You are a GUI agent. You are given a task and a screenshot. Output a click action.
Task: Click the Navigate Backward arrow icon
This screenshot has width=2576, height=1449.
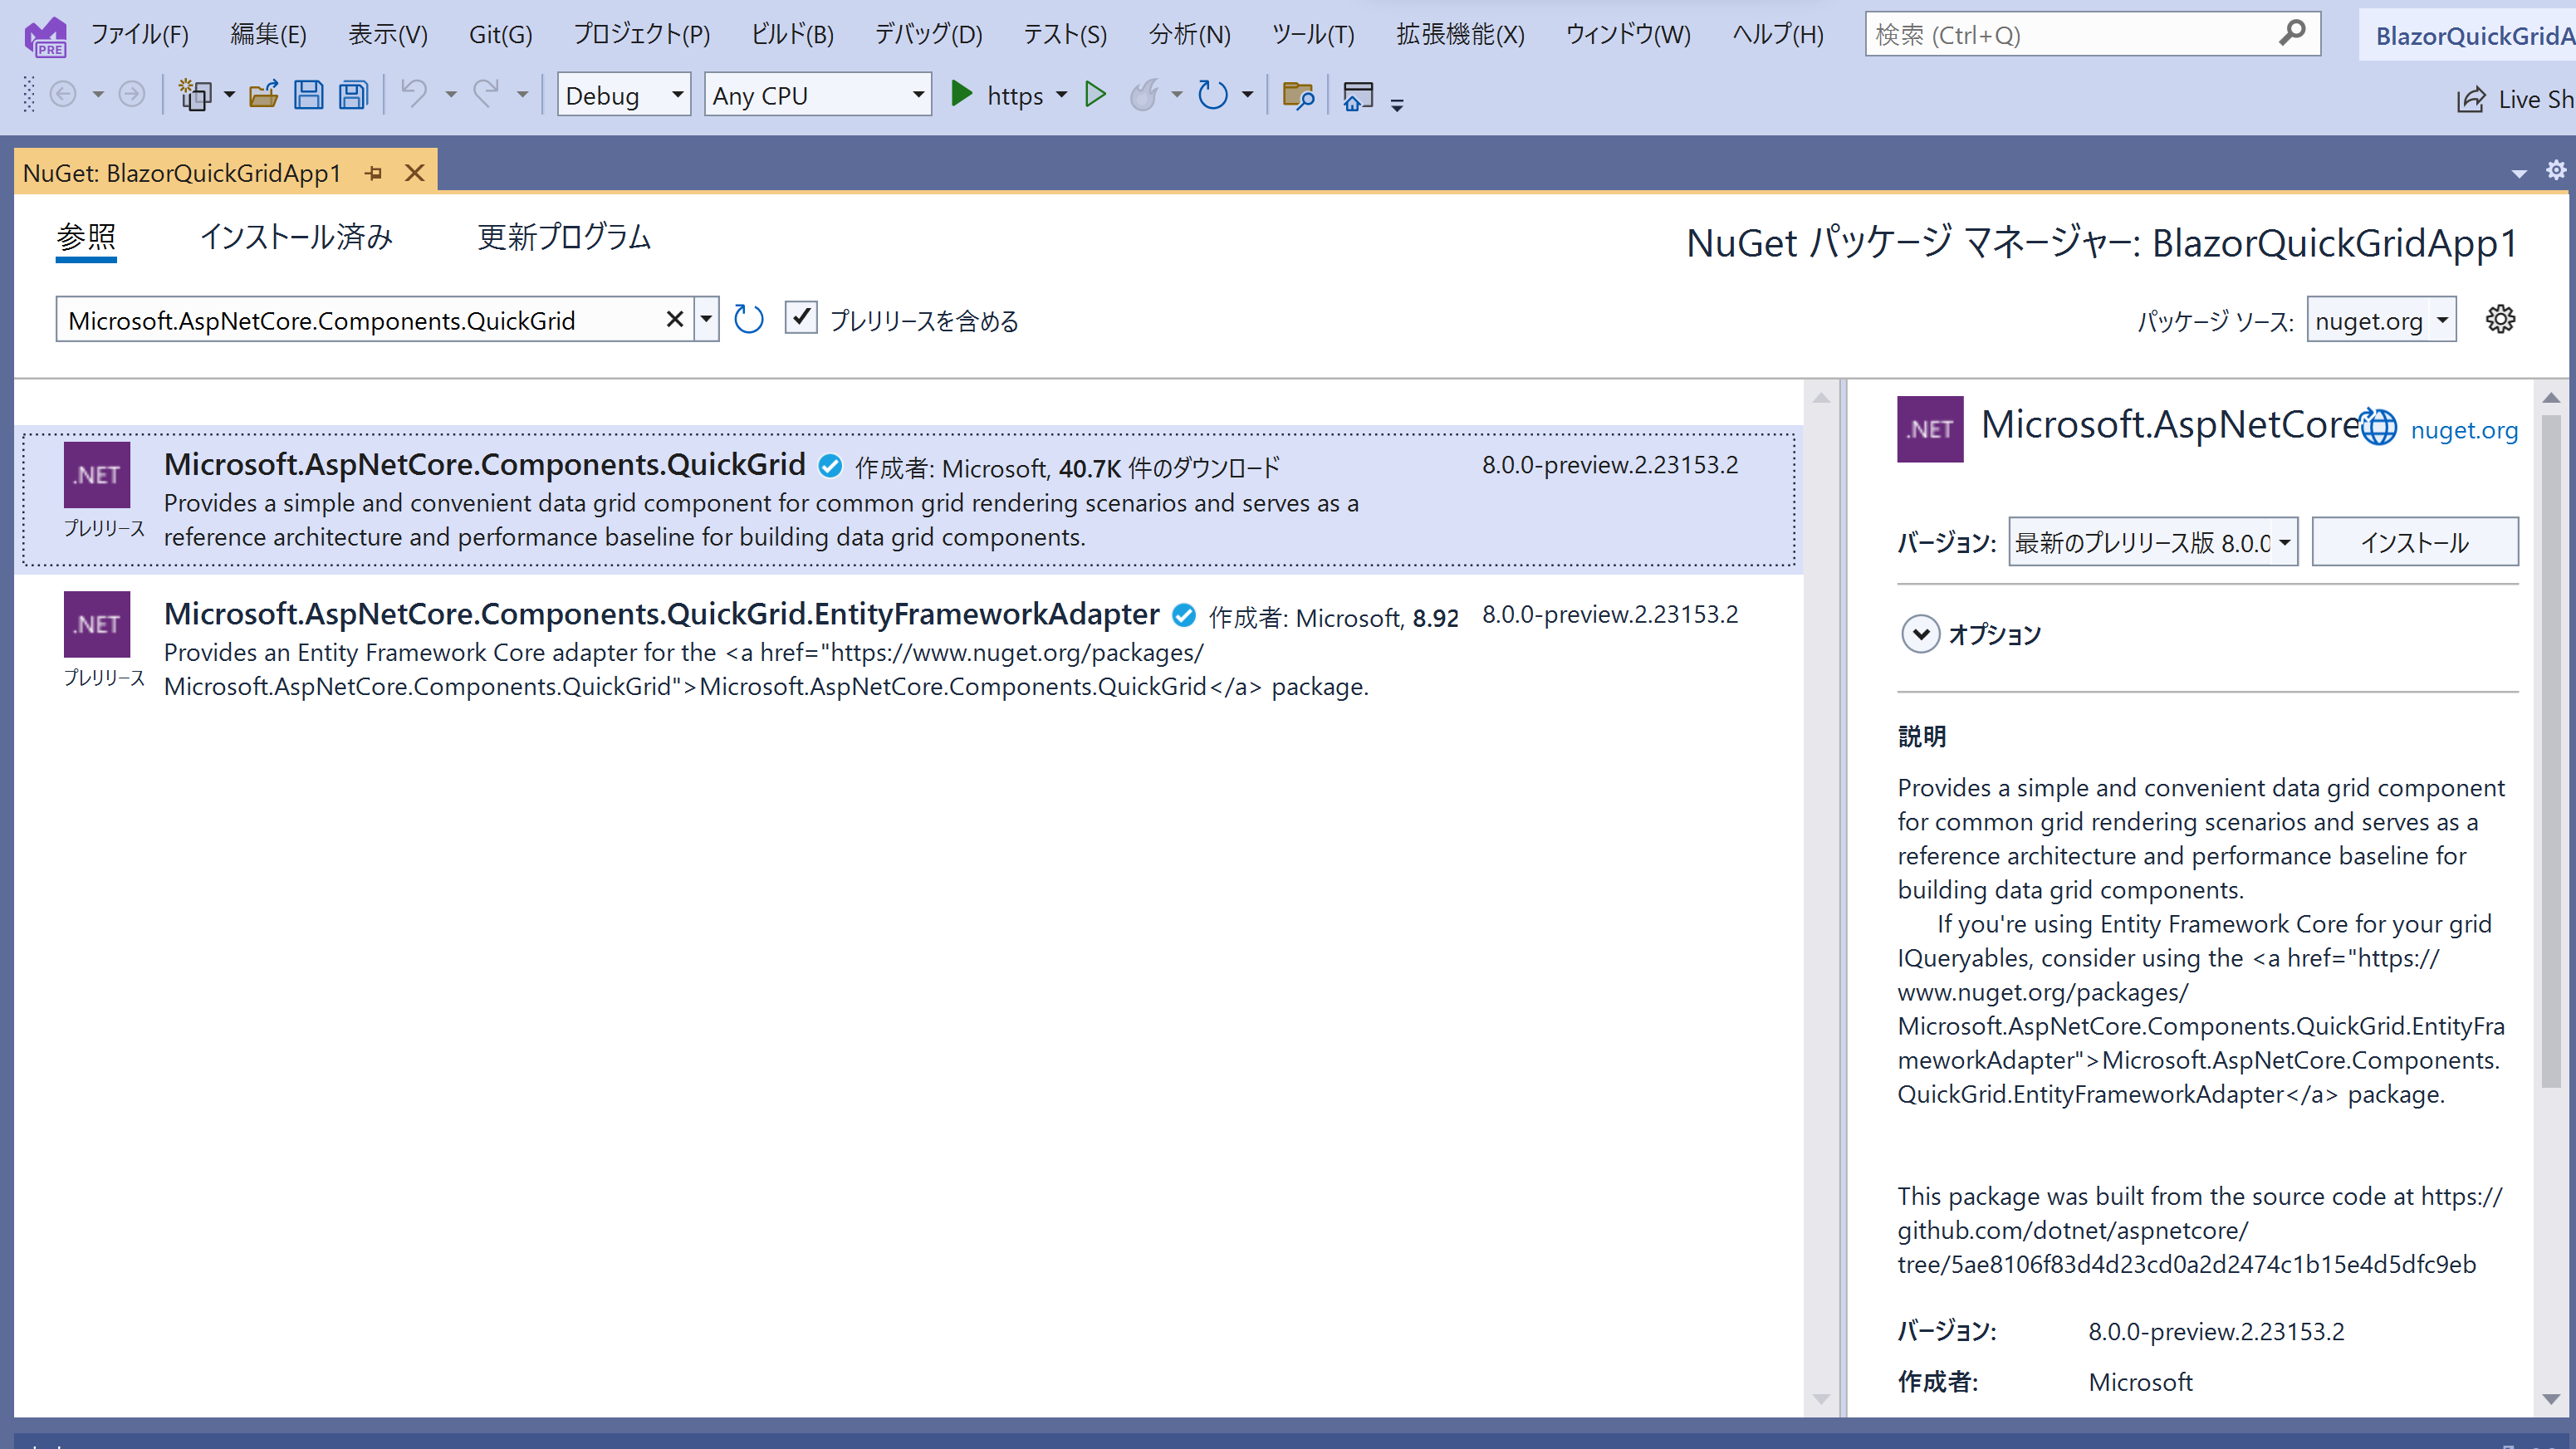(x=63, y=95)
